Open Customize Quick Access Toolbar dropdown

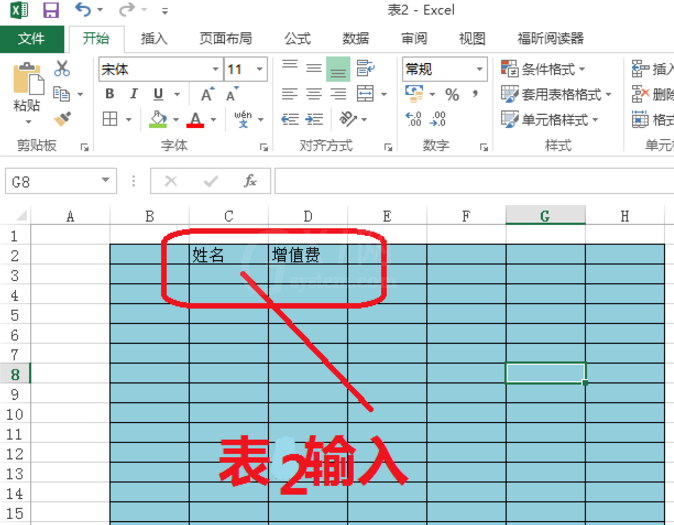(165, 11)
